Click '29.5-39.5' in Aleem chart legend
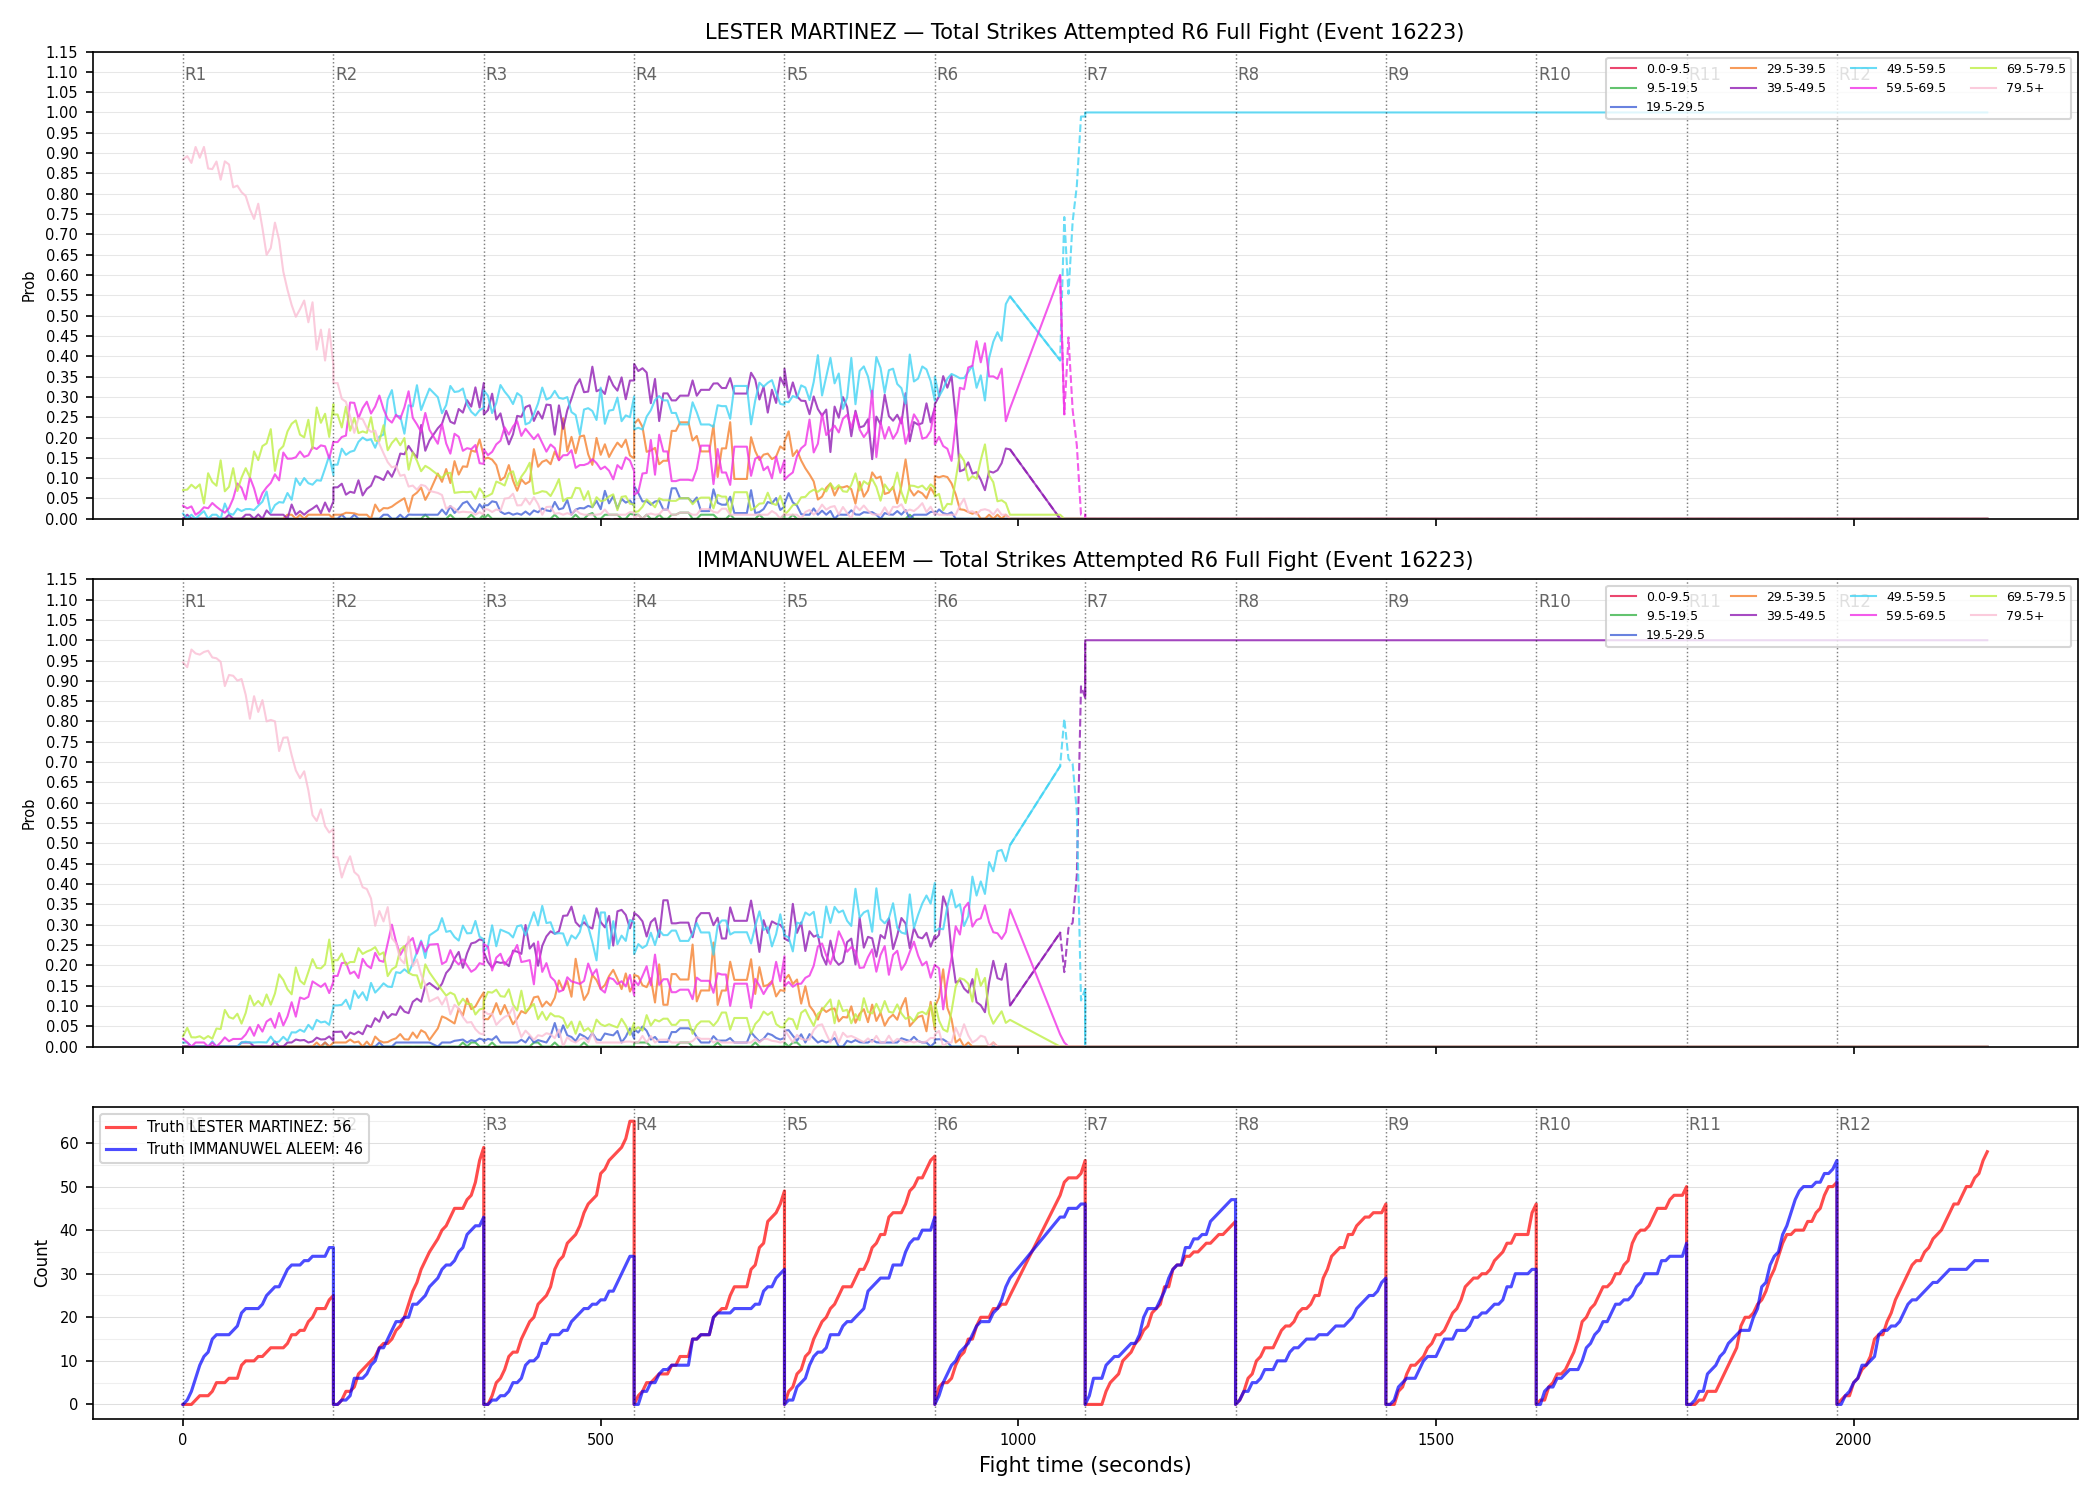2100x1500 pixels. [x=1796, y=597]
